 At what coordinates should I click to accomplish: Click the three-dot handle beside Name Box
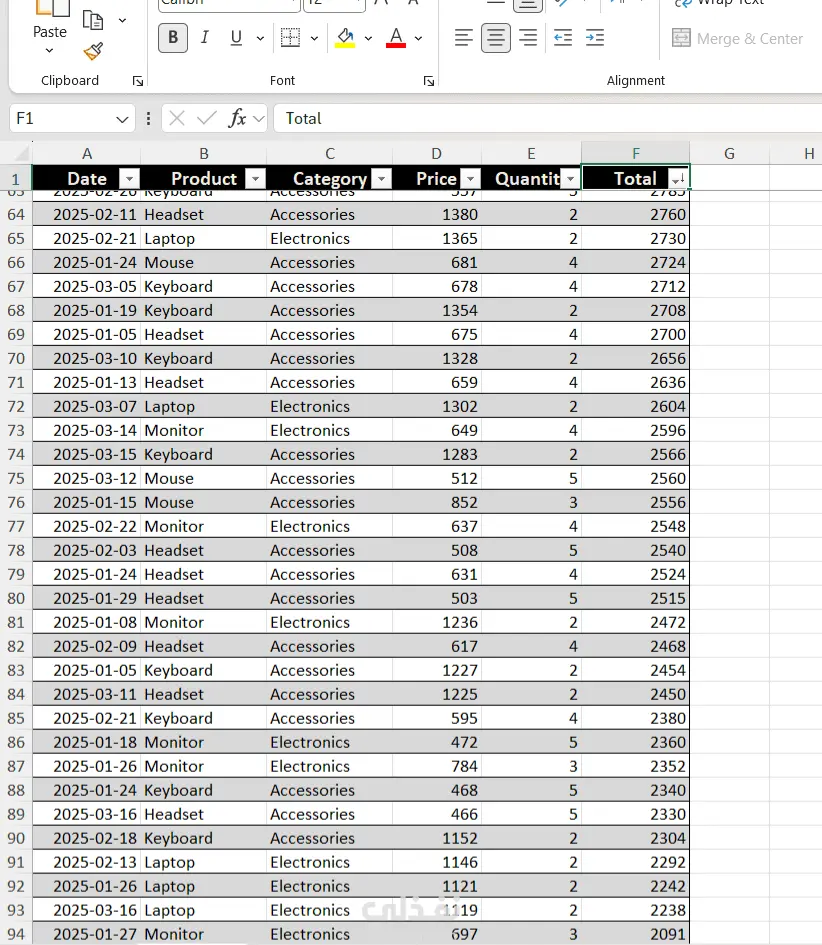pos(148,118)
